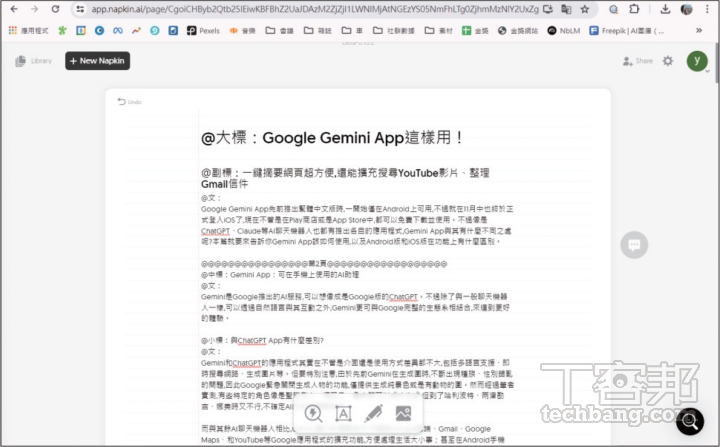This screenshot has height=447, width=720.
Task: Open the apps grid bookmark
Action: [x=28, y=30]
